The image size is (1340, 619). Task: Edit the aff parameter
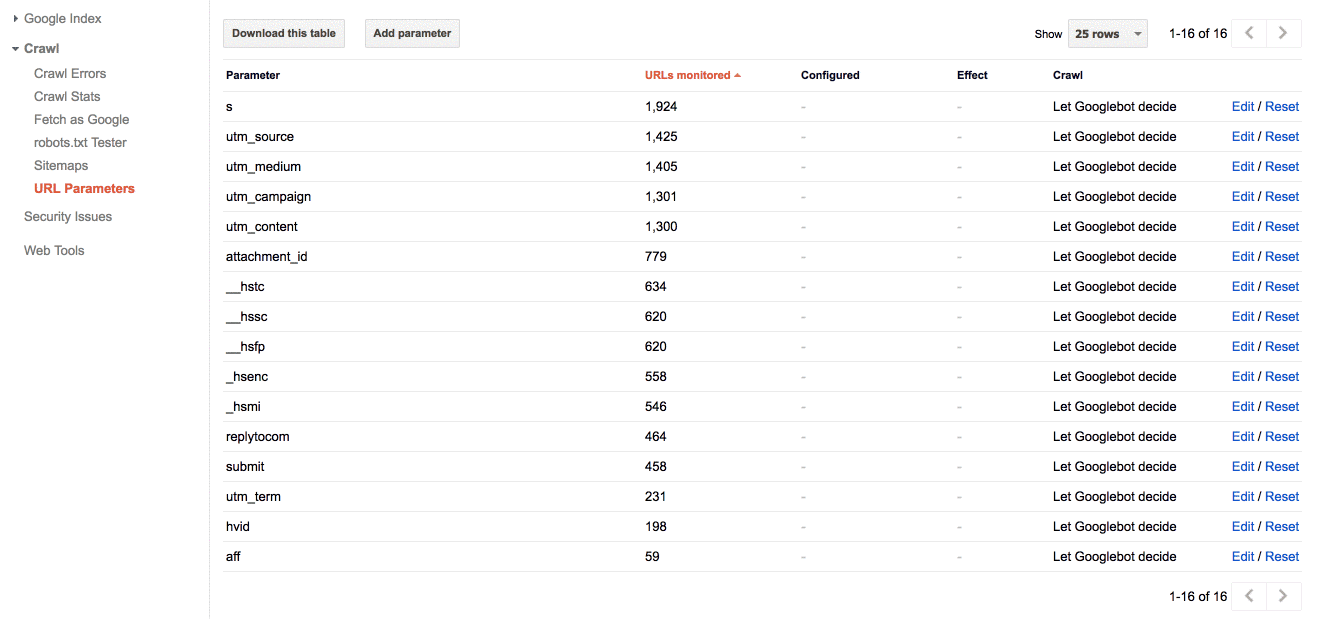coord(1243,556)
